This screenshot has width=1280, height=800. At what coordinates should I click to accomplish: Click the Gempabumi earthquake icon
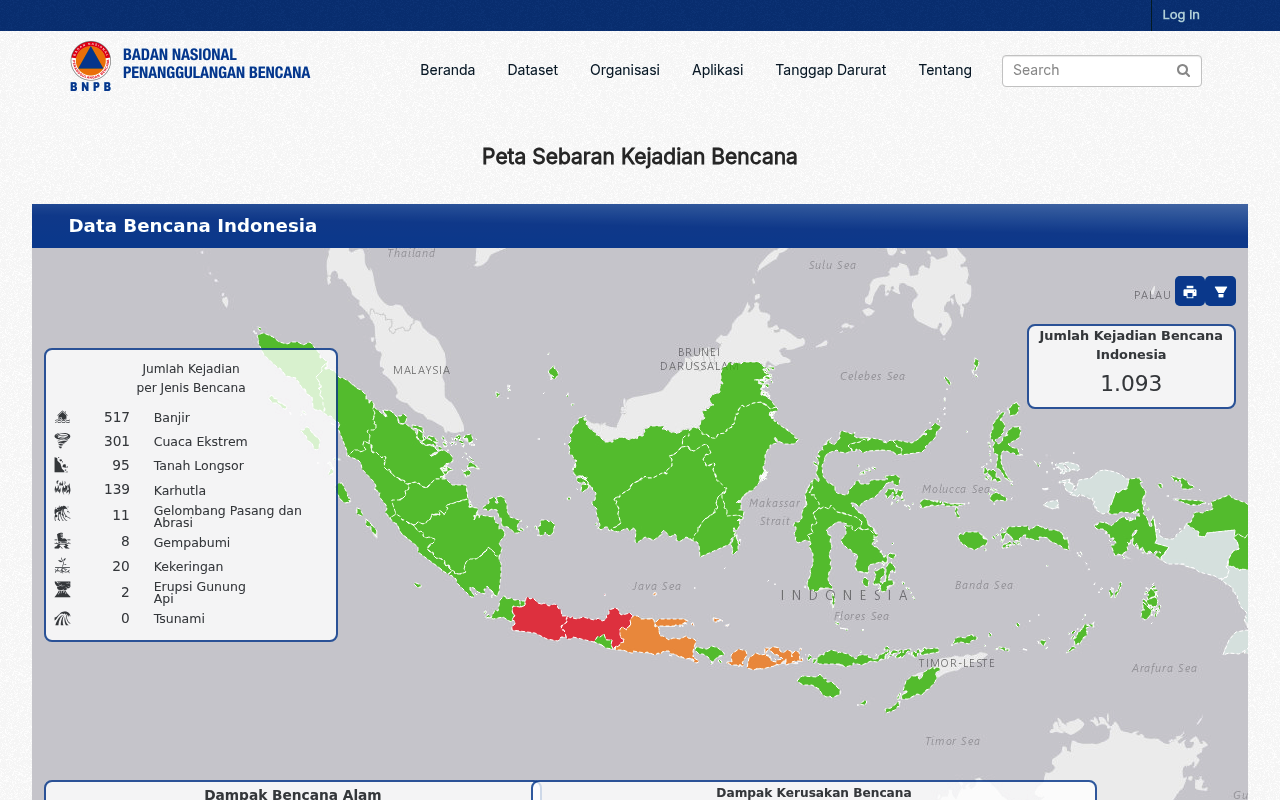[x=62, y=541]
